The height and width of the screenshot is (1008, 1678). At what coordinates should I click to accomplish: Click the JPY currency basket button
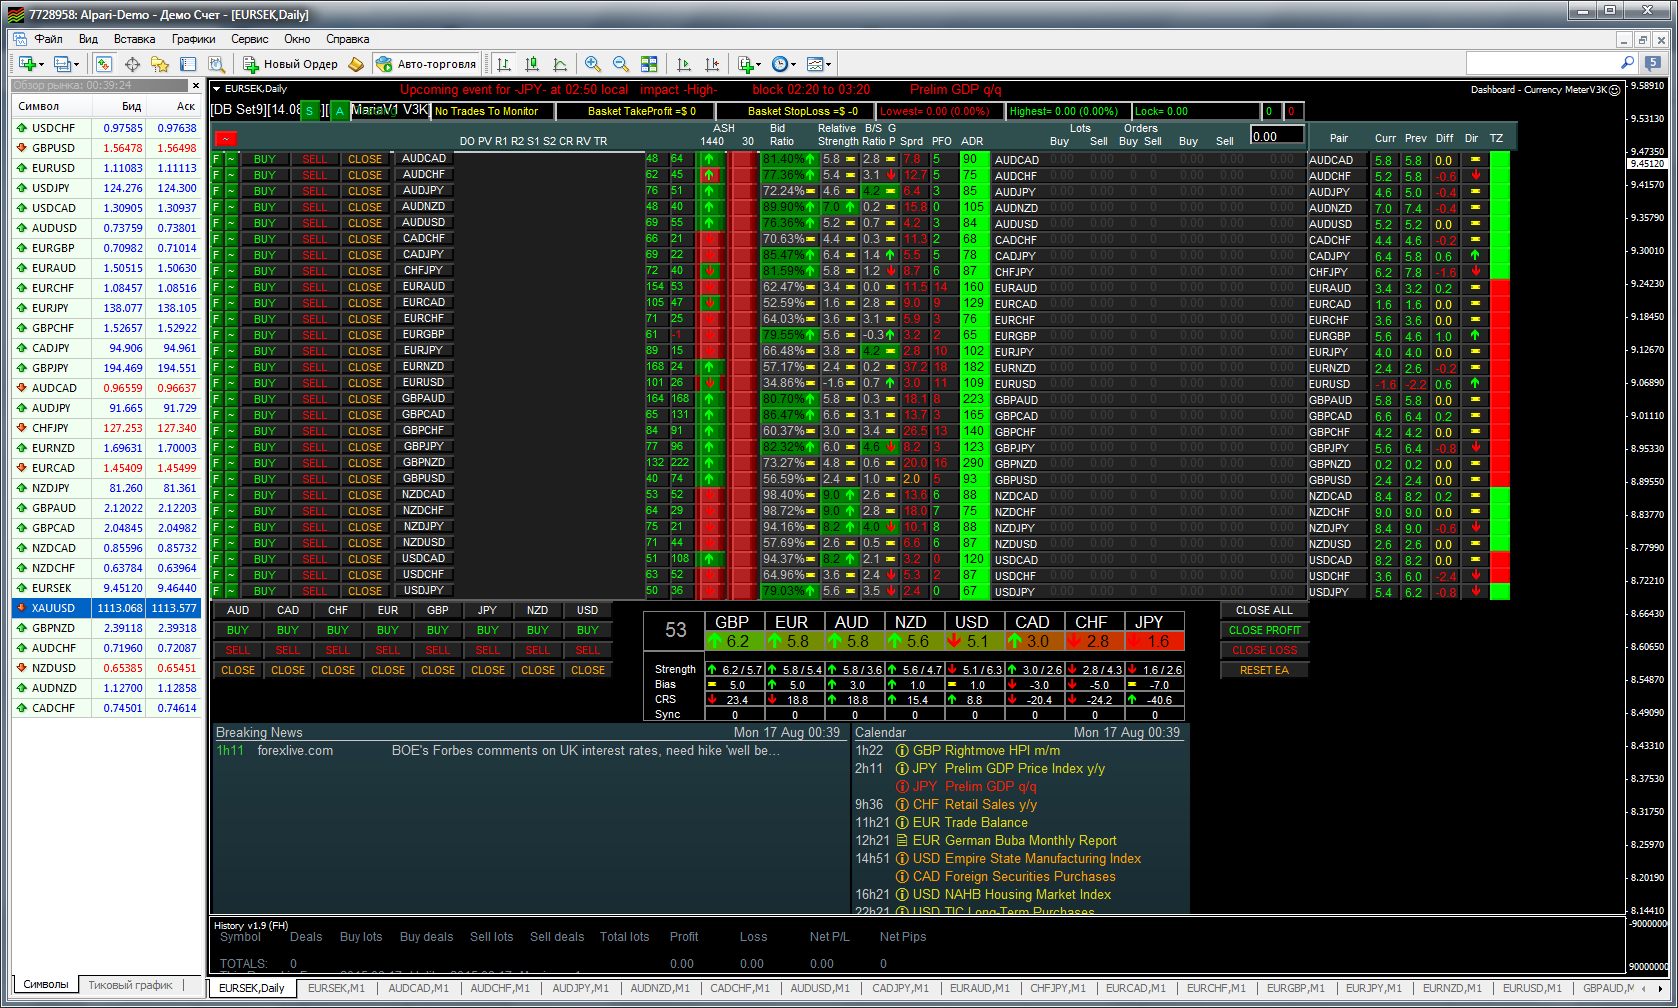tap(487, 610)
